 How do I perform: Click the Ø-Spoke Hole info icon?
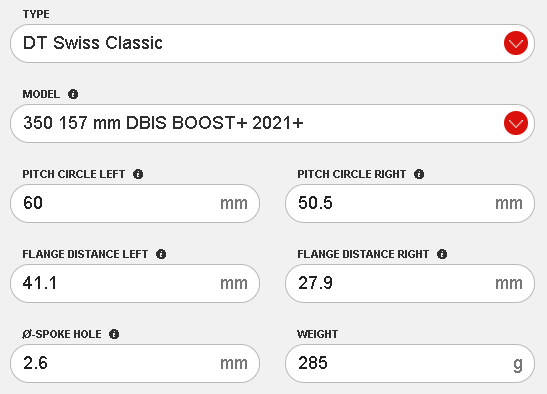tap(114, 334)
